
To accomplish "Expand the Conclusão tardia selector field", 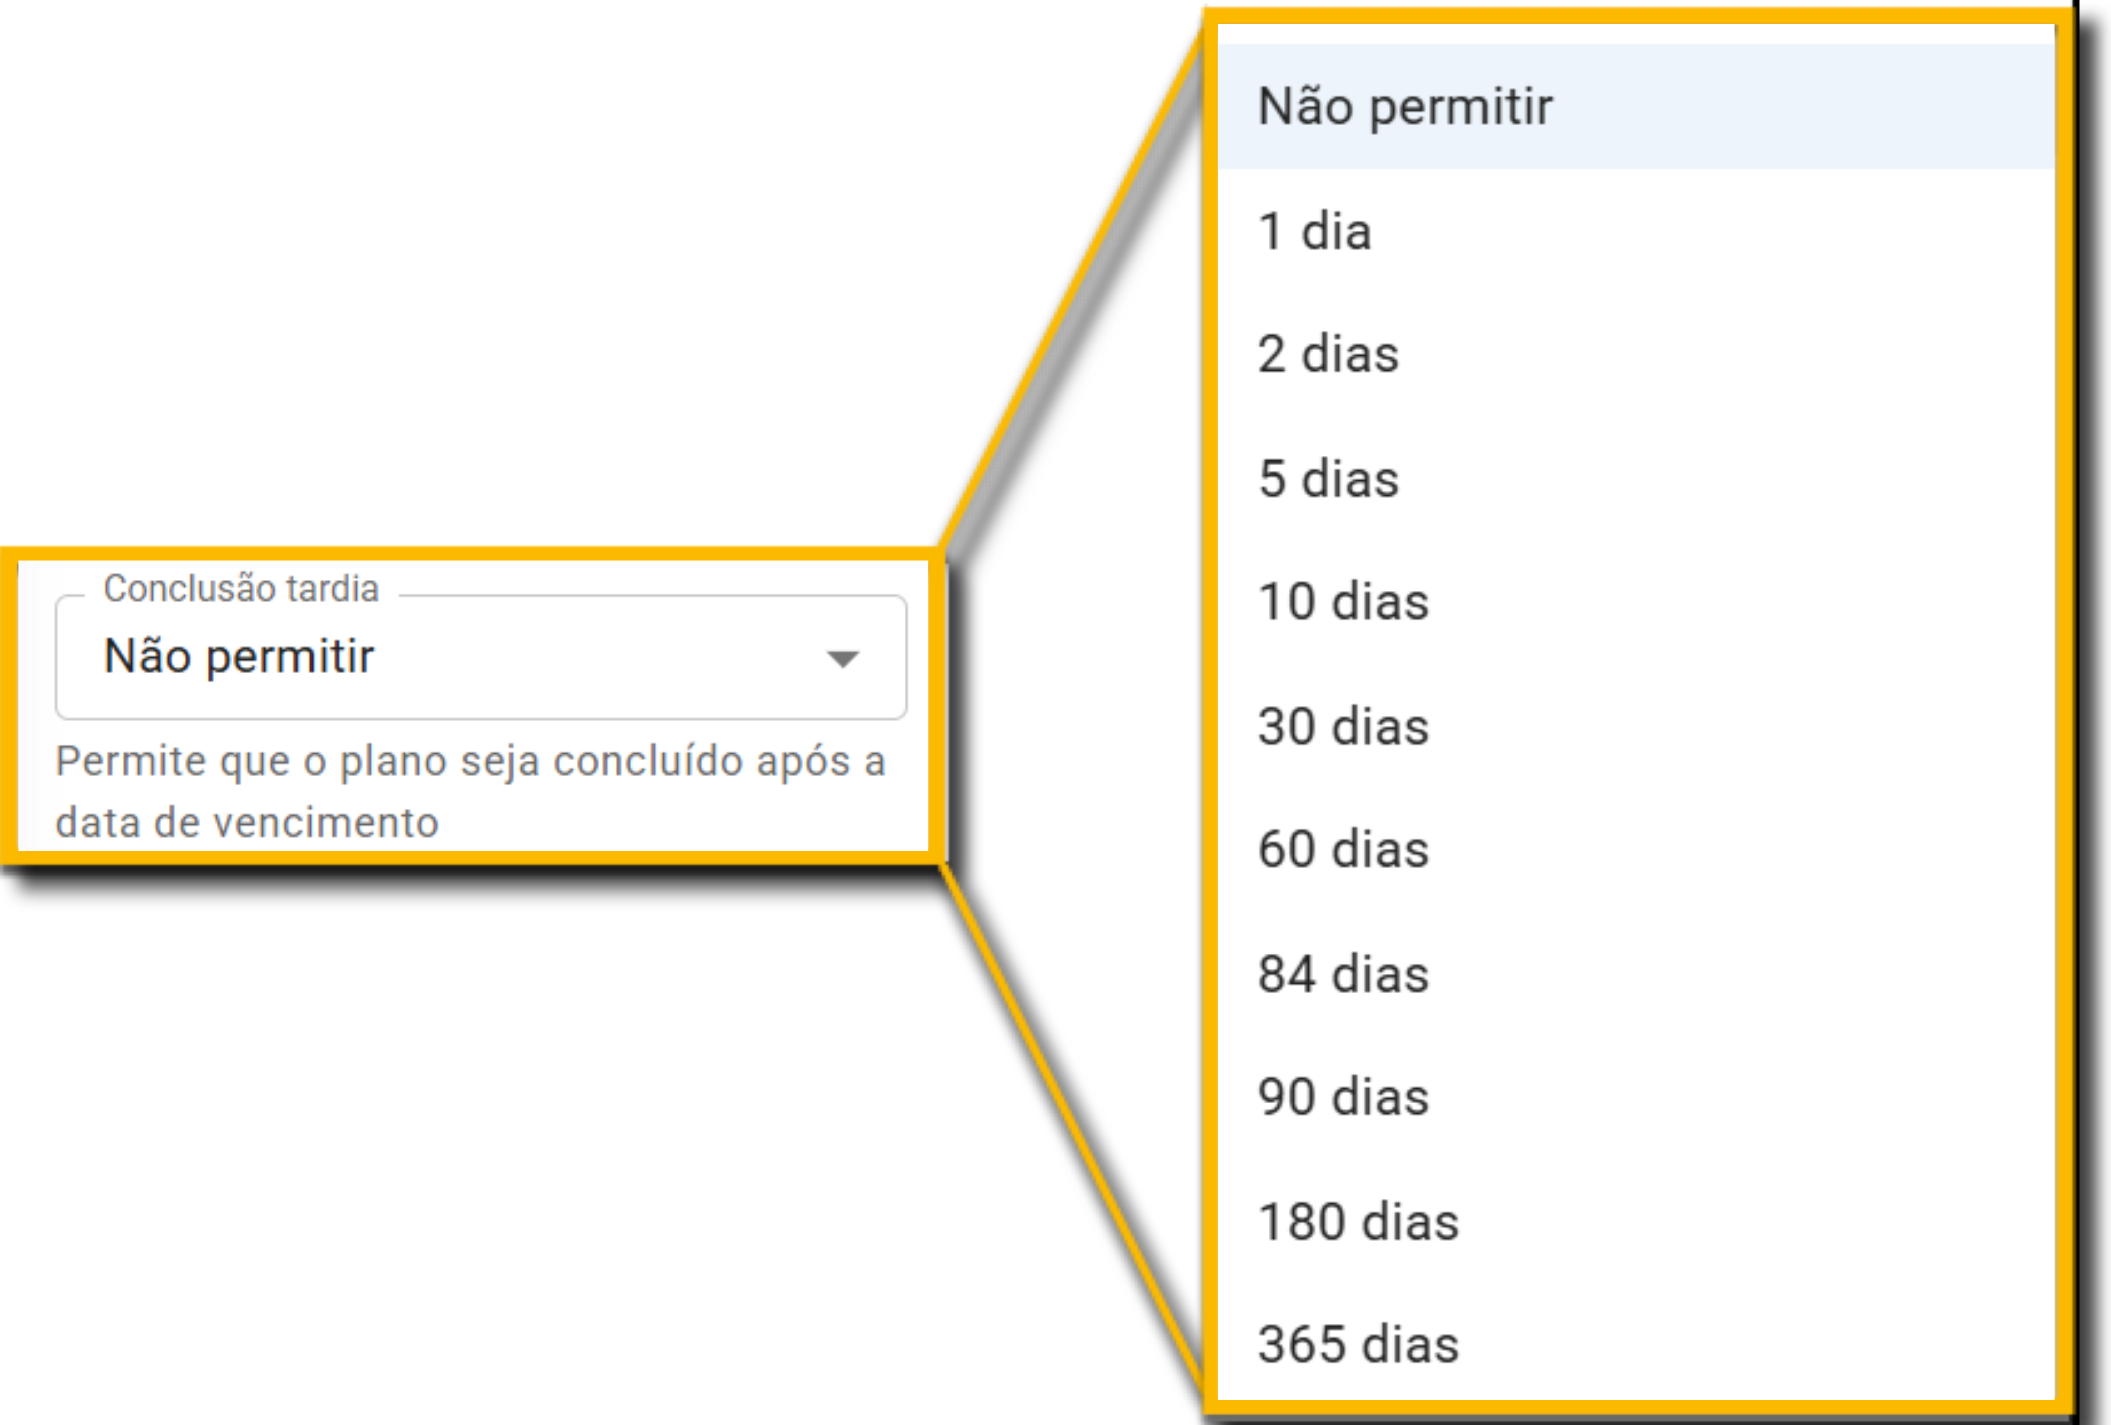I will coord(480,658).
